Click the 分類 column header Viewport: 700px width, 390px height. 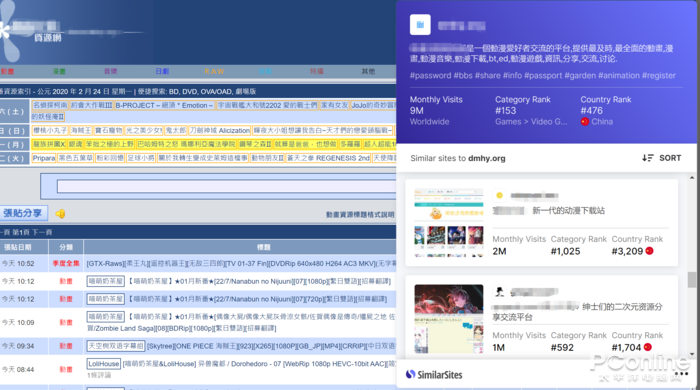coord(66,247)
